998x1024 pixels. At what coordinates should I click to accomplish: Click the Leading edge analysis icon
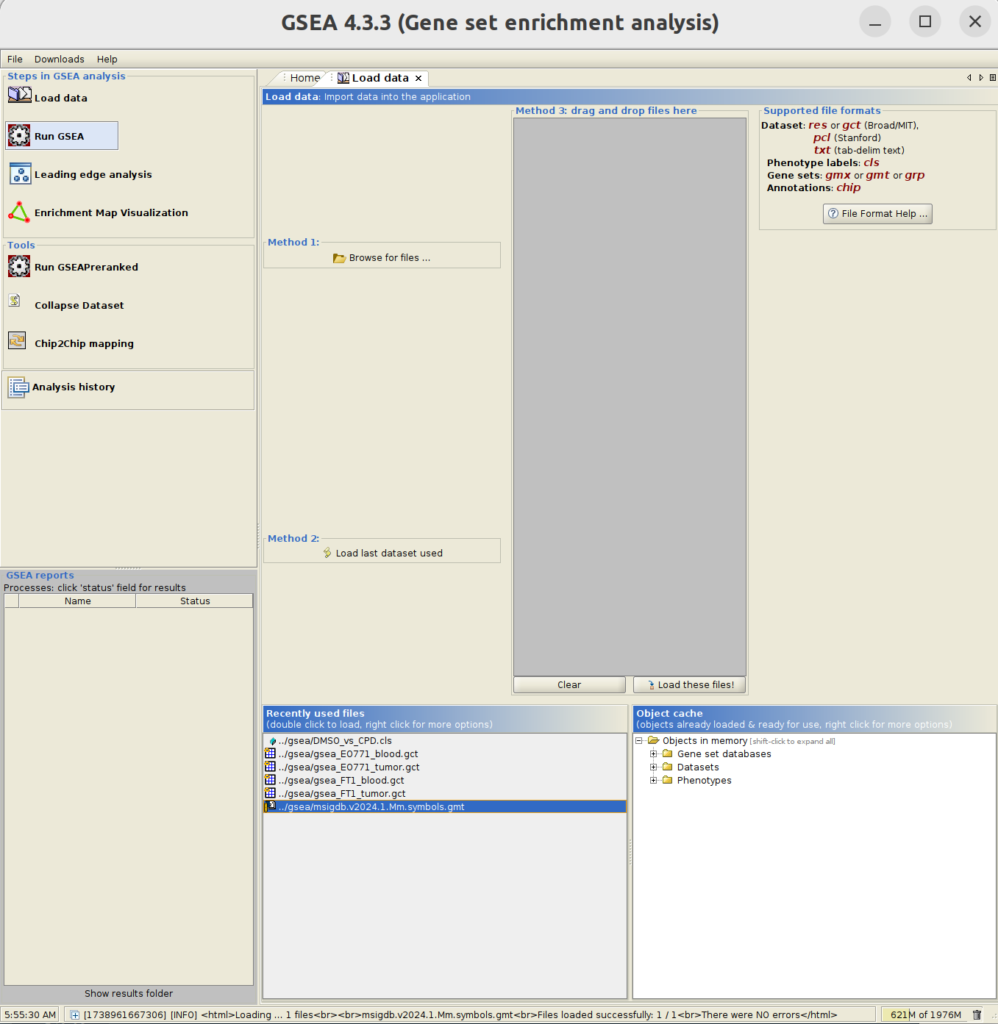pos(20,174)
